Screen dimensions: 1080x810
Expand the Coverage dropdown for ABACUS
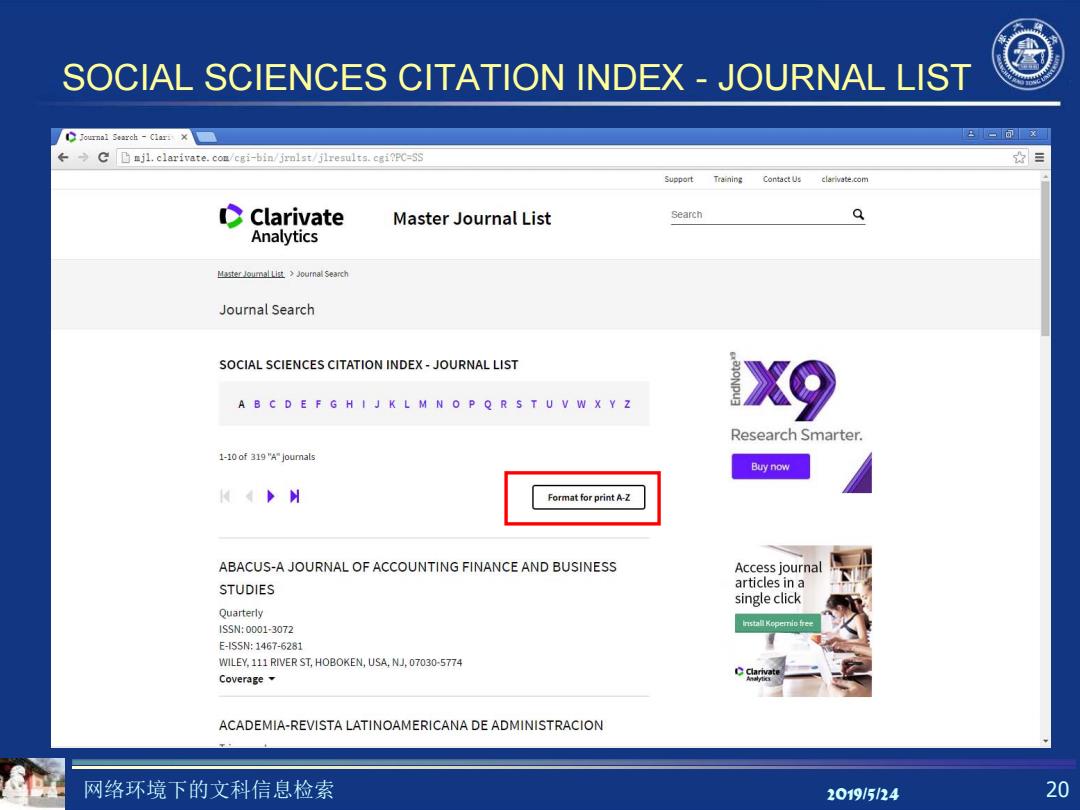(247, 679)
